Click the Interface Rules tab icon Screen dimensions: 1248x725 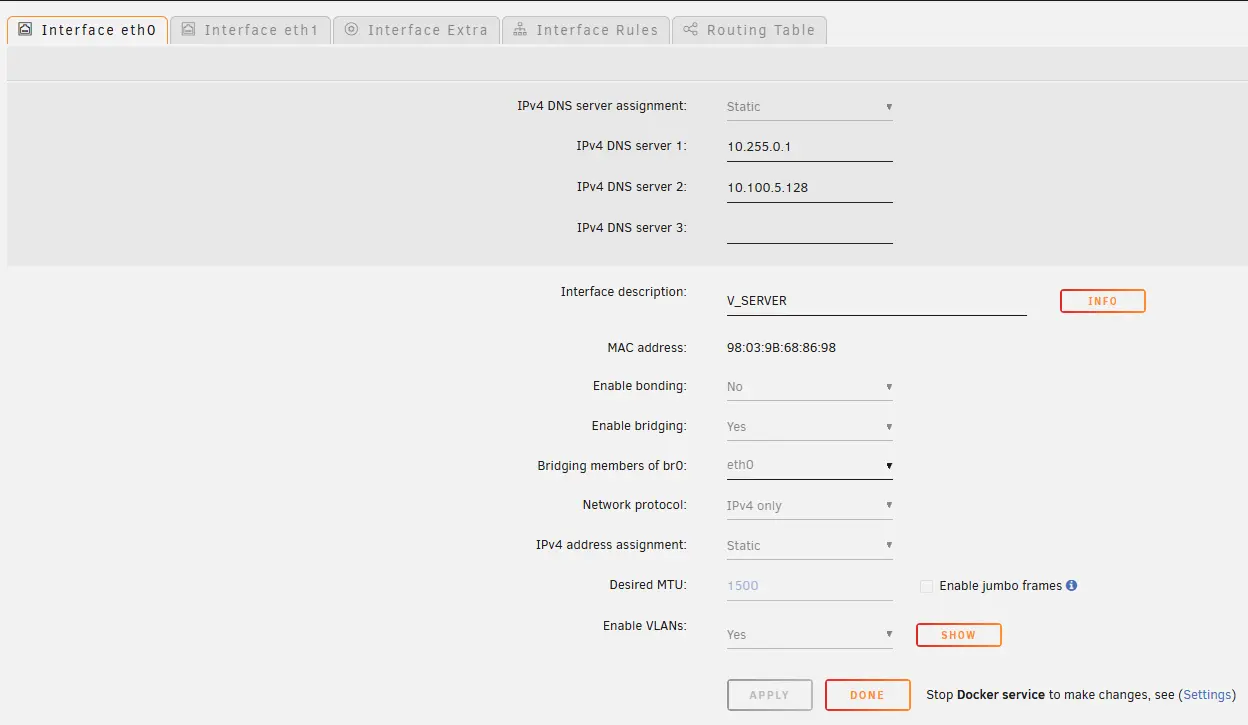pyautogui.click(x=520, y=30)
